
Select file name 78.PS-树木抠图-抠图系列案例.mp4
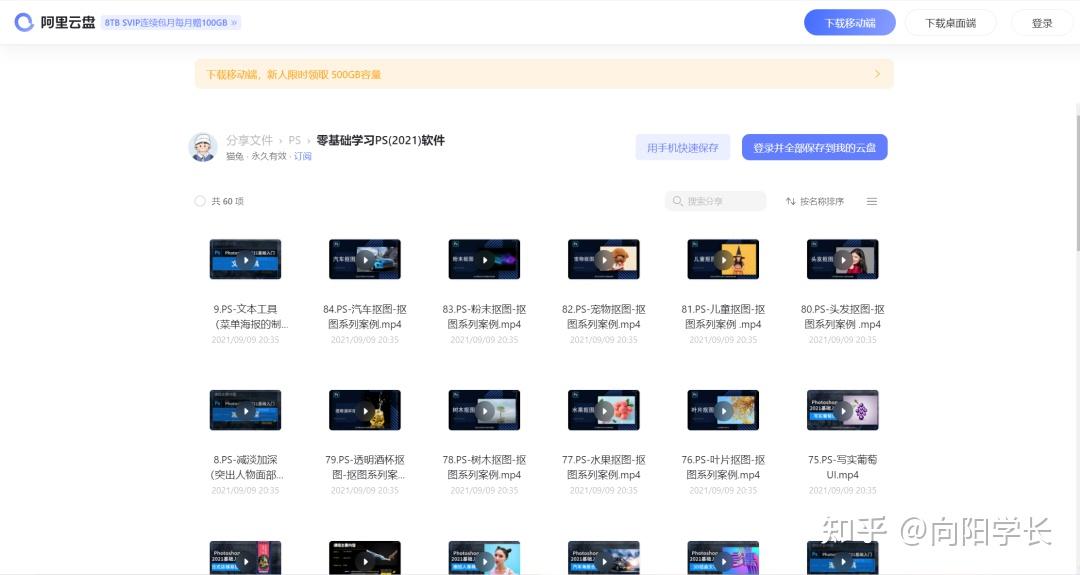coord(484,468)
